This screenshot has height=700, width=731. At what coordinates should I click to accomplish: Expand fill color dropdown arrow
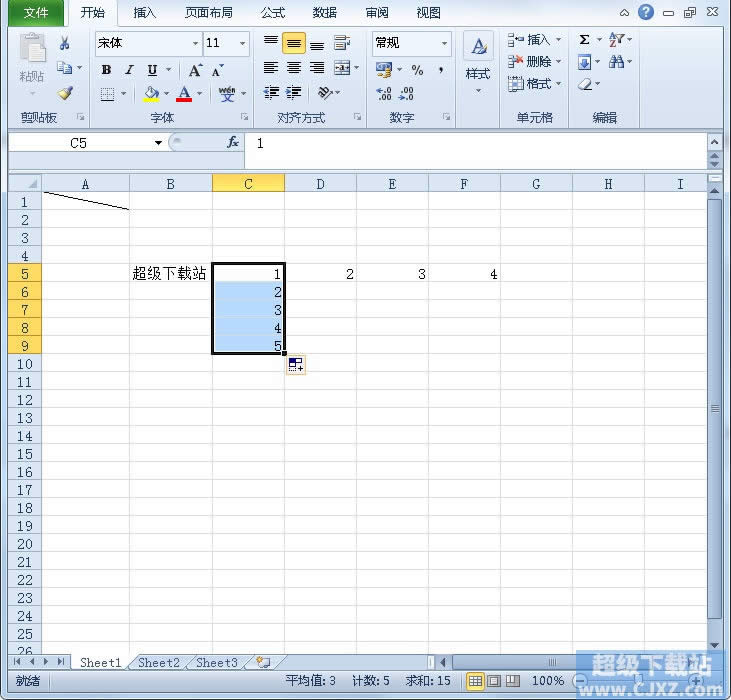pyautogui.click(x=166, y=94)
